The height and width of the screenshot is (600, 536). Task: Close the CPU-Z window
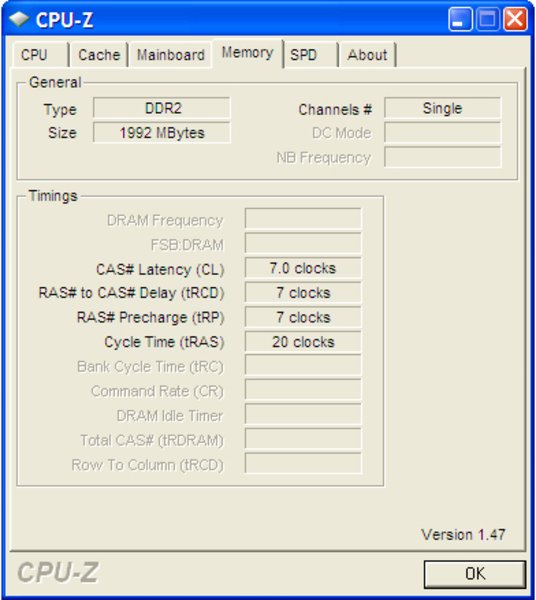point(515,19)
